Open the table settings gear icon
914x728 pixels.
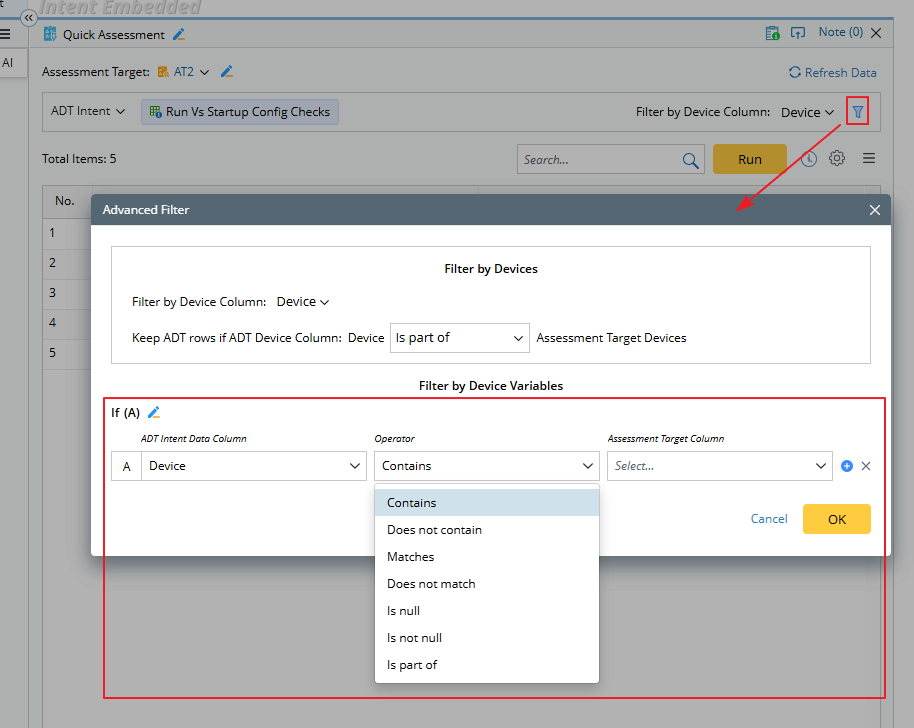(x=837, y=159)
